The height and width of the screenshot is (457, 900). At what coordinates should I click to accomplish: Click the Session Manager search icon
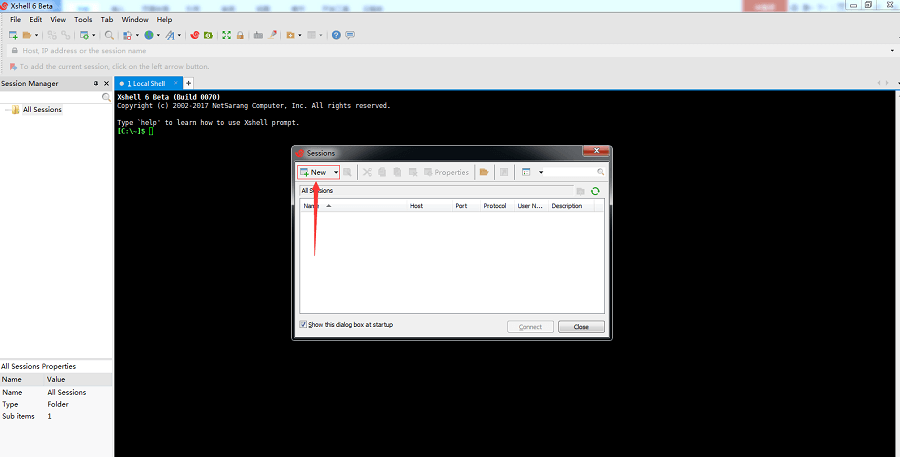106,97
